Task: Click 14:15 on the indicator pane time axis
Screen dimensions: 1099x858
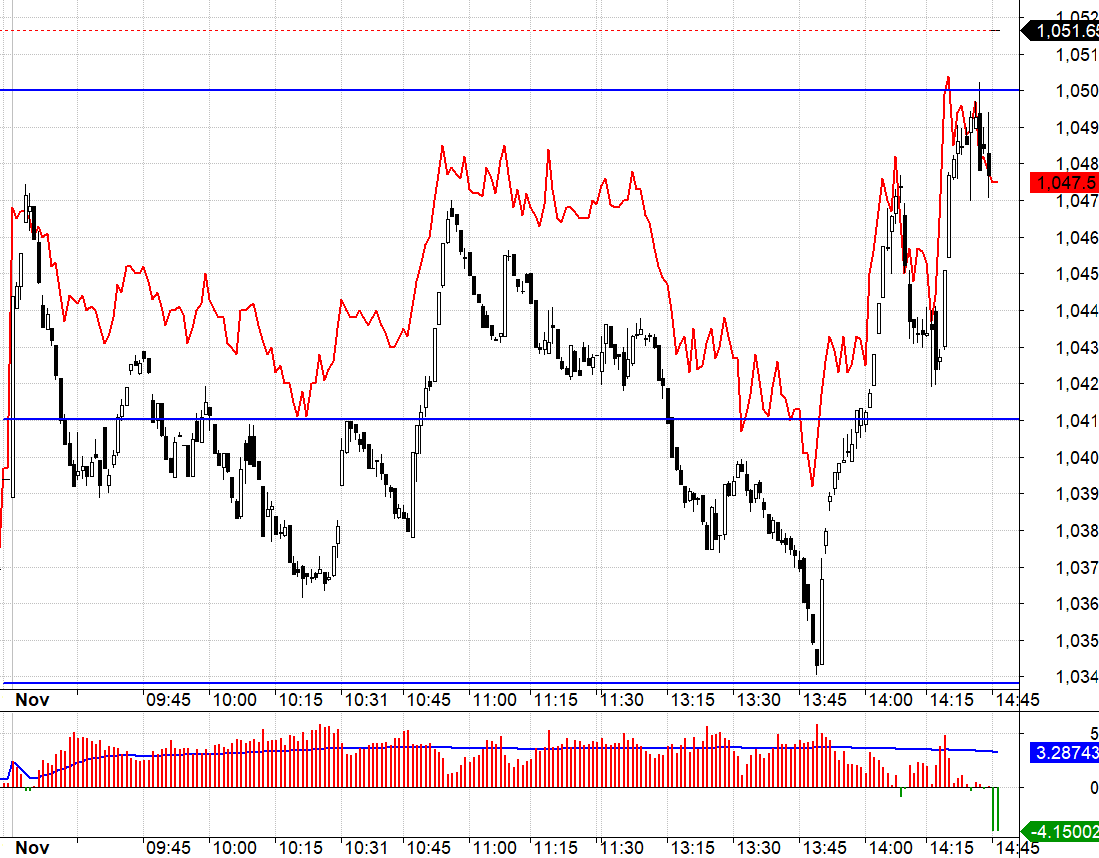Action: 952,848
